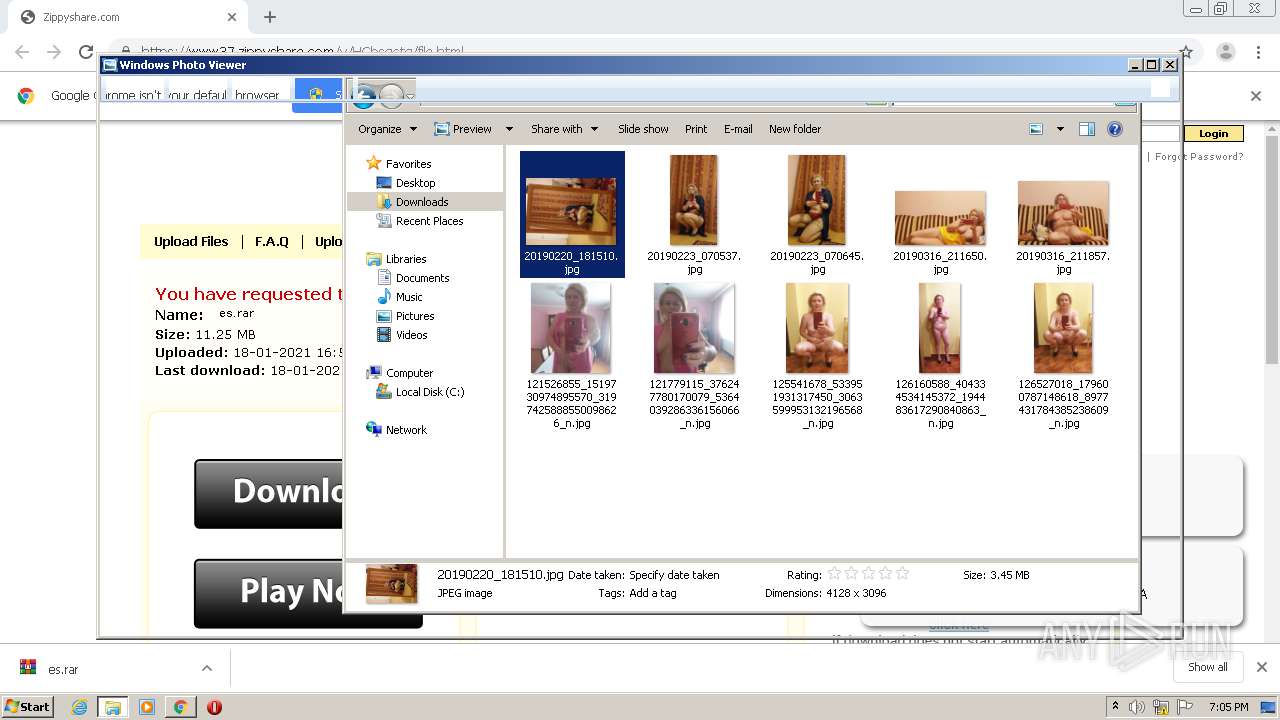Expand the Share with dropdown
This screenshot has height=720, width=1280.
point(565,129)
